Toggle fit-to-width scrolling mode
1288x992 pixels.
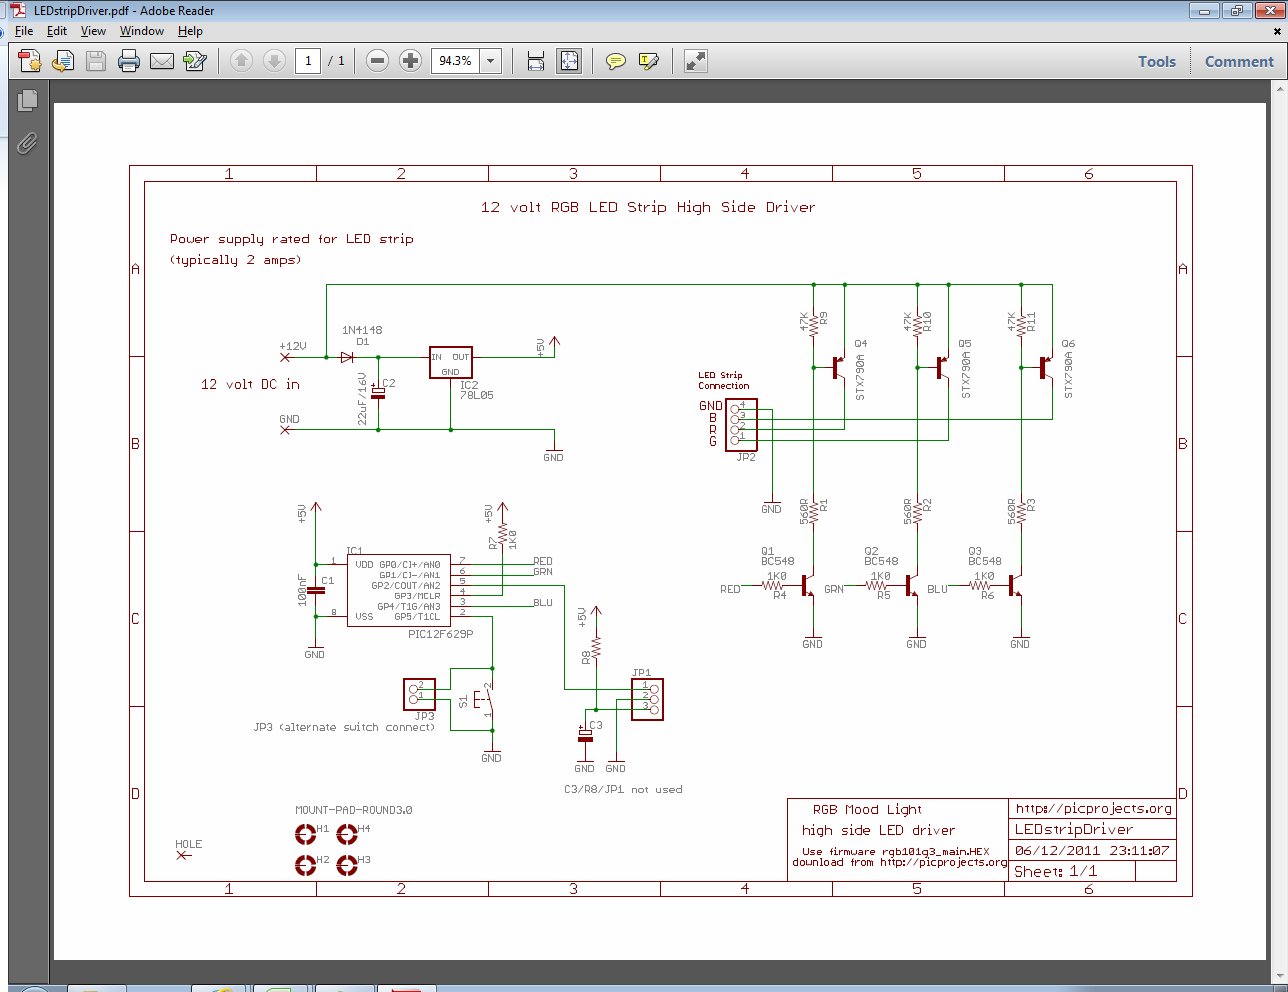point(536,61)
